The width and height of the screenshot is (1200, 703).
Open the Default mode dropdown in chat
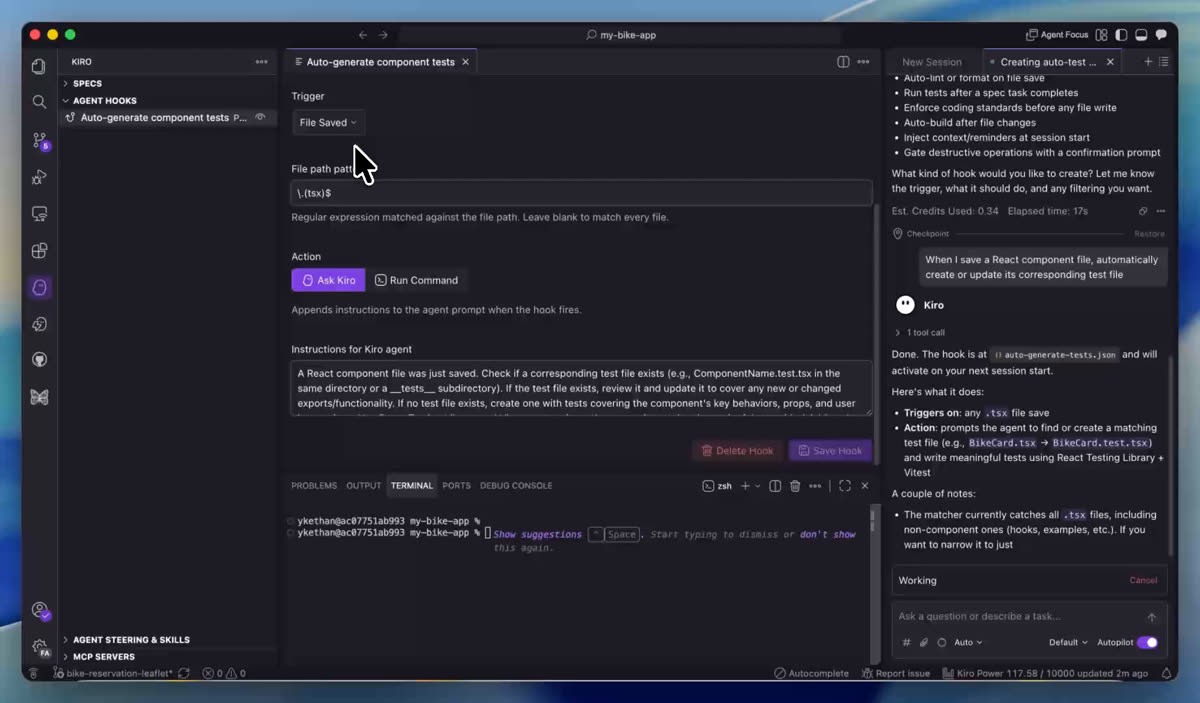click(x=1068, y=643)
